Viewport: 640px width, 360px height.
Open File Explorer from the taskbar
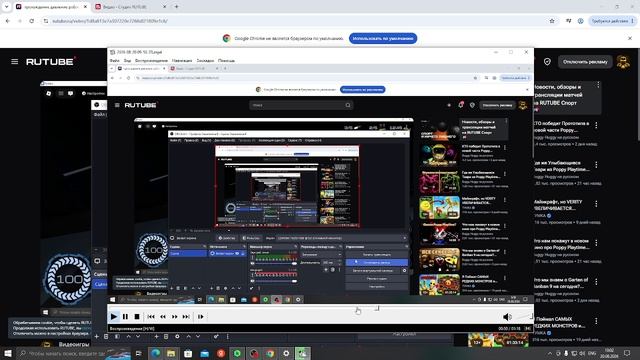point(171,353)
